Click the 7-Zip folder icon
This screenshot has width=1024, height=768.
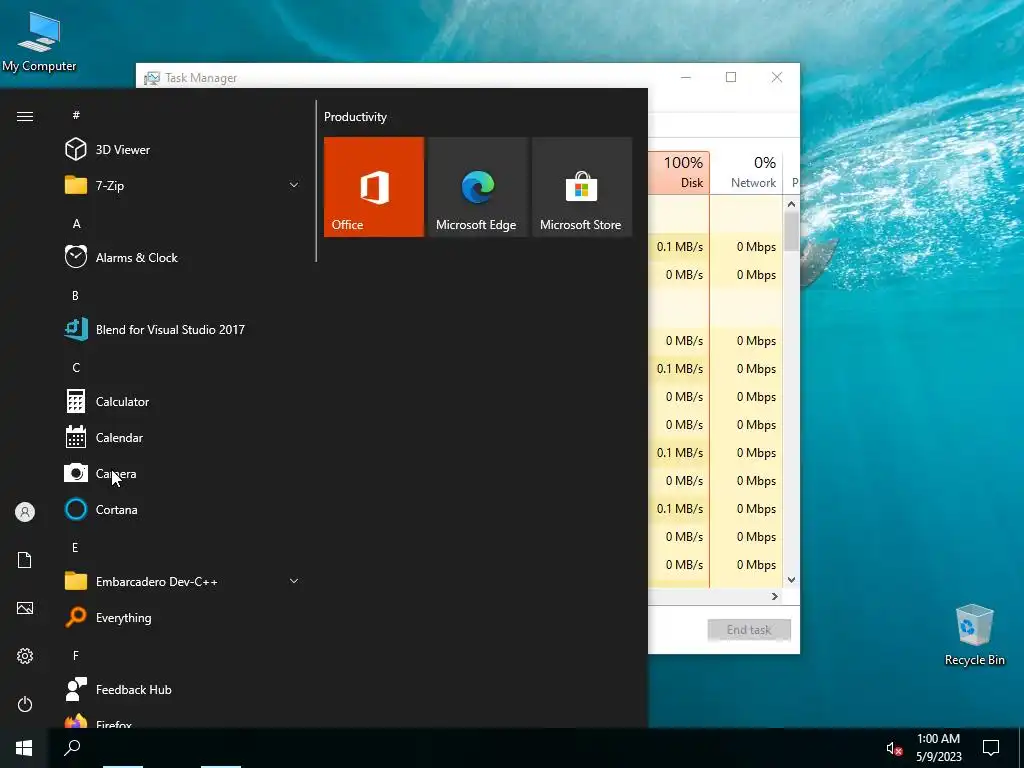pos(76,185)
